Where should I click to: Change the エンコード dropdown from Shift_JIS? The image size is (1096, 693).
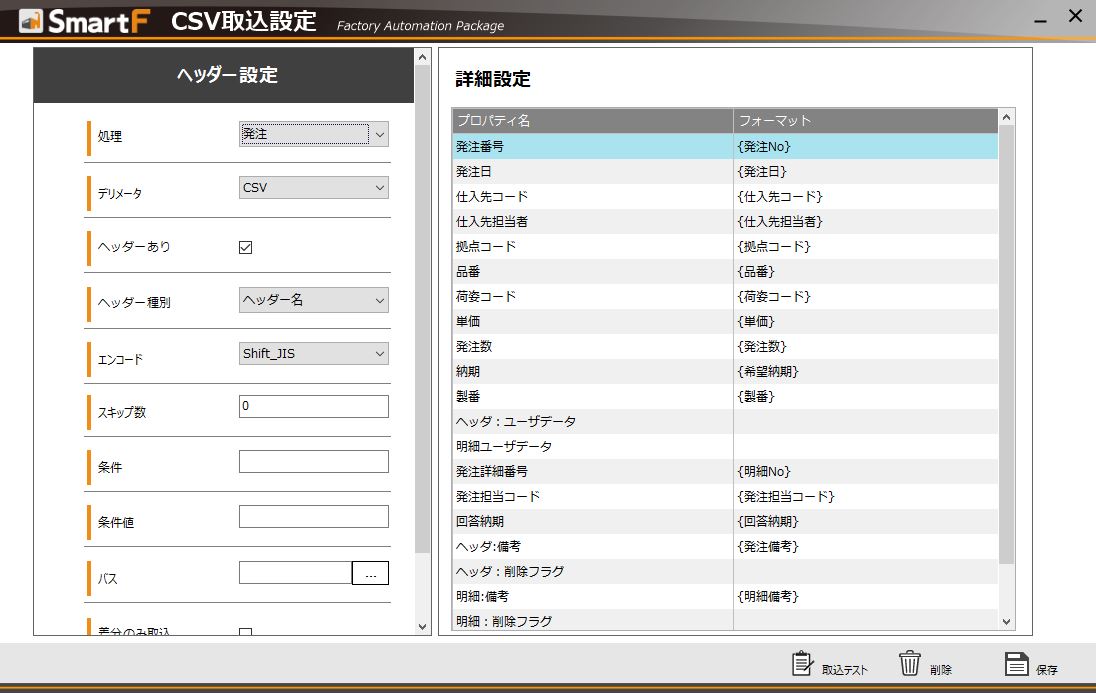pos(313,354)
